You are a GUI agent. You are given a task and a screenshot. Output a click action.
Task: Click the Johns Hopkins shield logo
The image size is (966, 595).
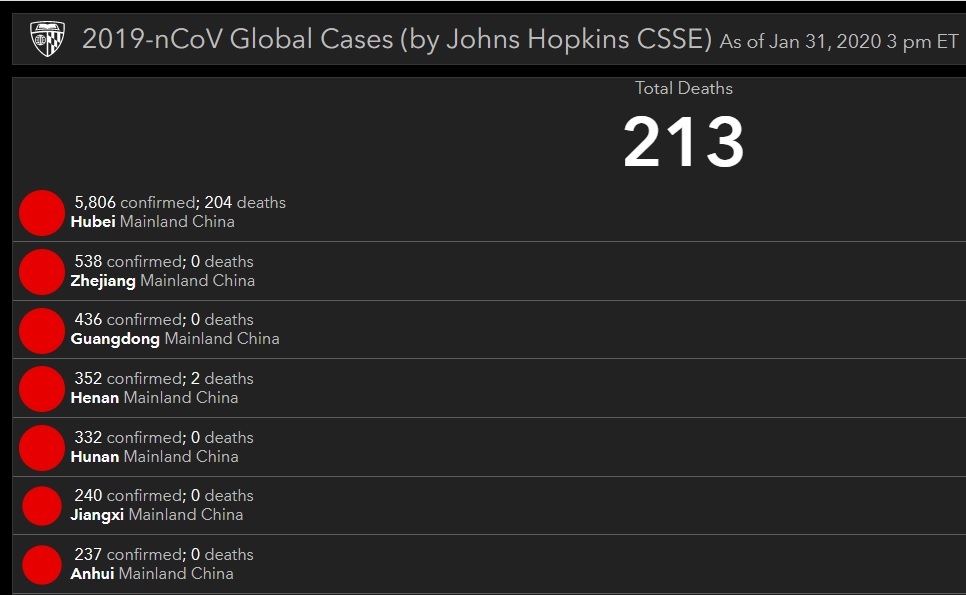point(47,39)
